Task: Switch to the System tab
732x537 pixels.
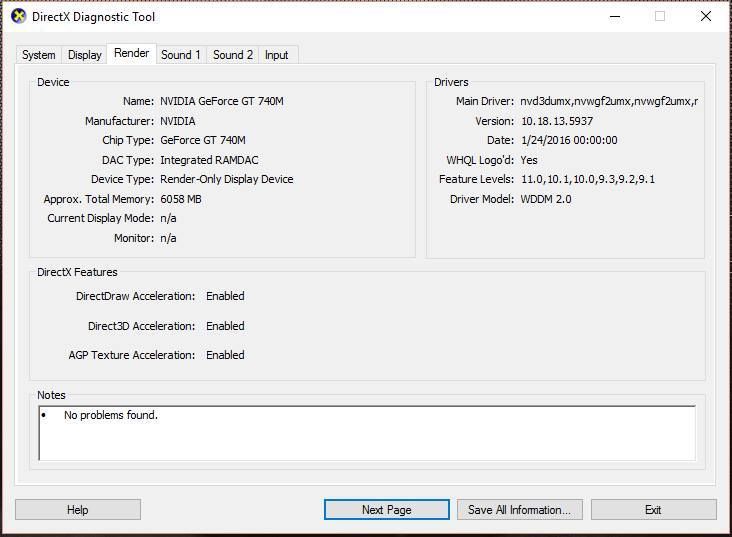Action: pyautogui.click(x=38, y=55)
